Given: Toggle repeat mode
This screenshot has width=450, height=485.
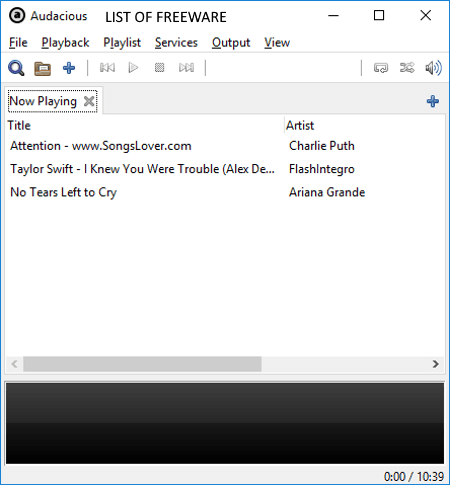Looking at the screenshot, I should 381,68.
